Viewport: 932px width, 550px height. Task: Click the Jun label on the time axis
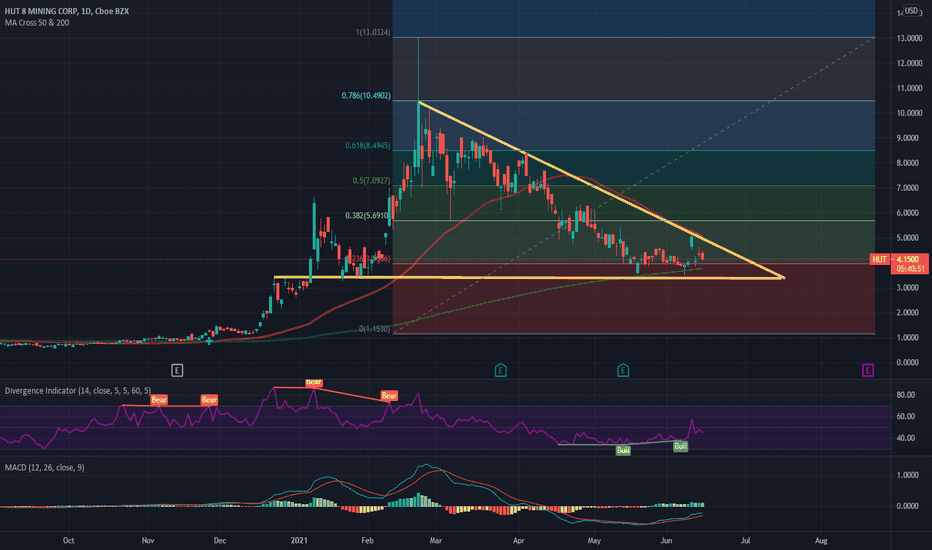point(666,540)
